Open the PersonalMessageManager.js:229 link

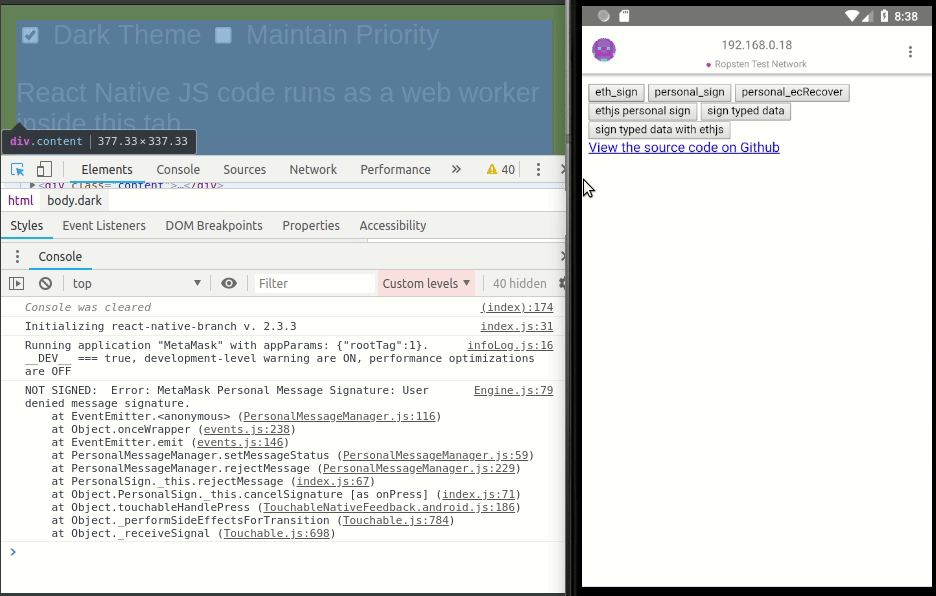(x=419, y=469)
